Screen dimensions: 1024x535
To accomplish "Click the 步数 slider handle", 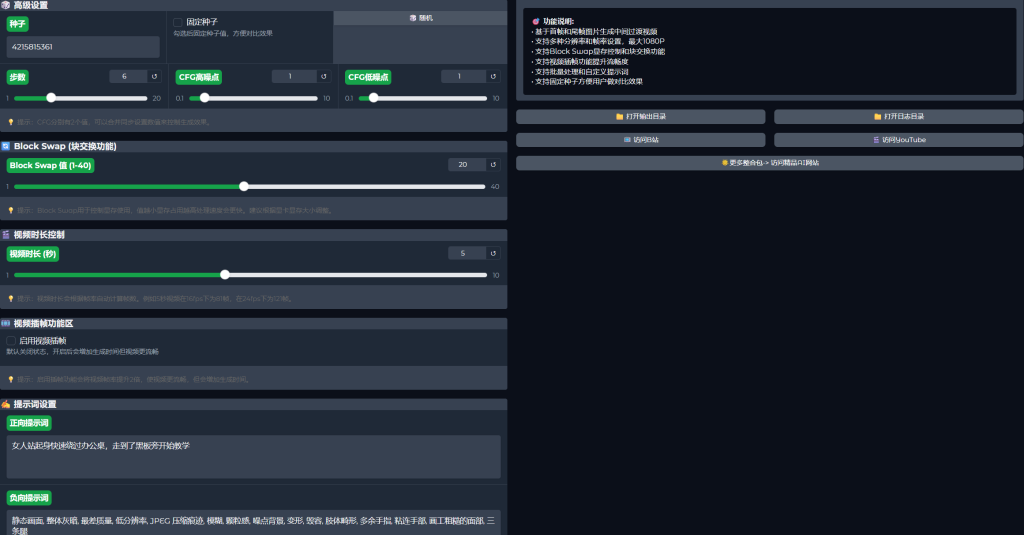I will pos(51,98).
